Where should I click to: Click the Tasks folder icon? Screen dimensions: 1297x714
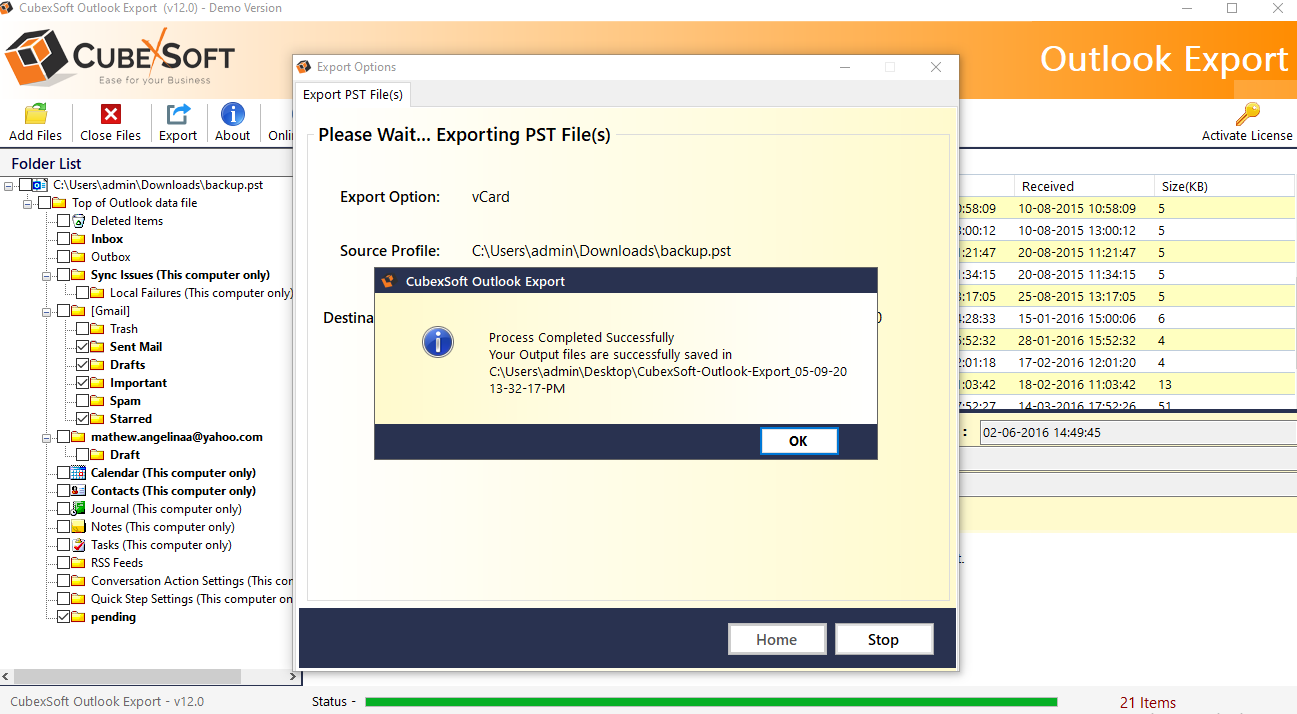pos(79,545)
